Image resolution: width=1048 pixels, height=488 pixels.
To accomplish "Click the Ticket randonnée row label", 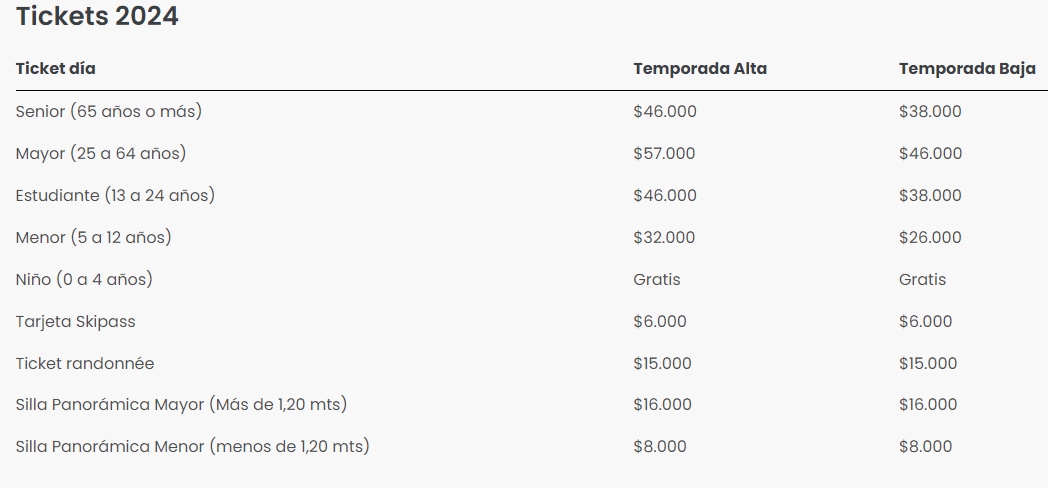I will click(x=85, y=364).
